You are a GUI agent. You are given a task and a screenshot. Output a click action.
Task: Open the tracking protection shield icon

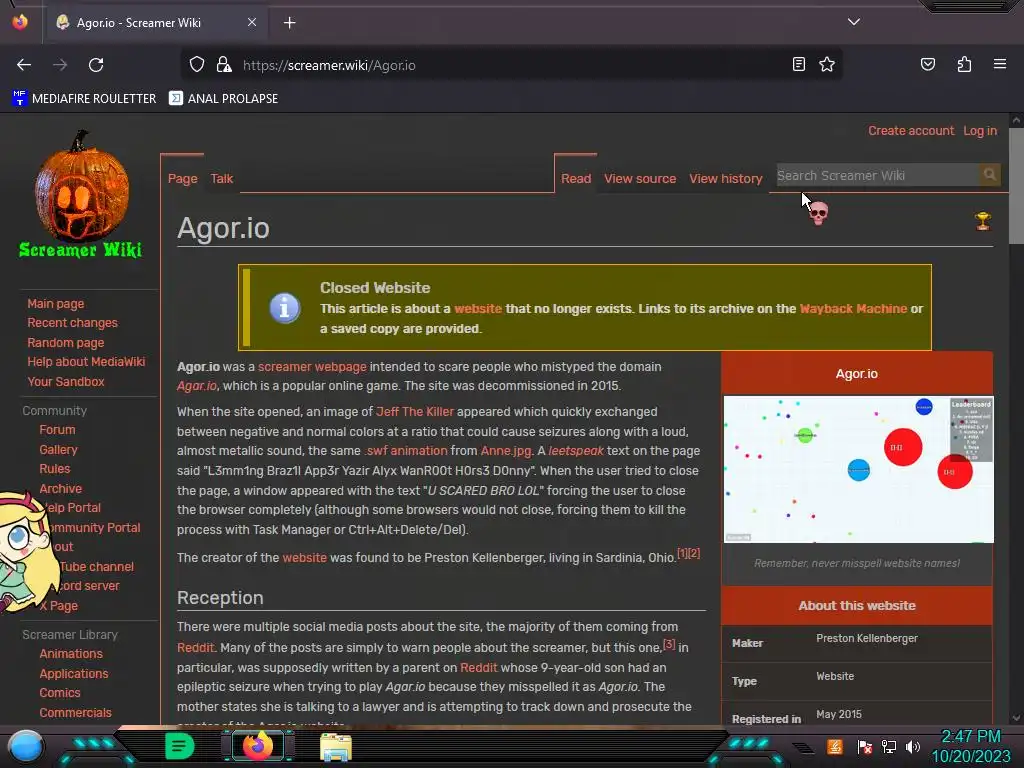(197, 65)
